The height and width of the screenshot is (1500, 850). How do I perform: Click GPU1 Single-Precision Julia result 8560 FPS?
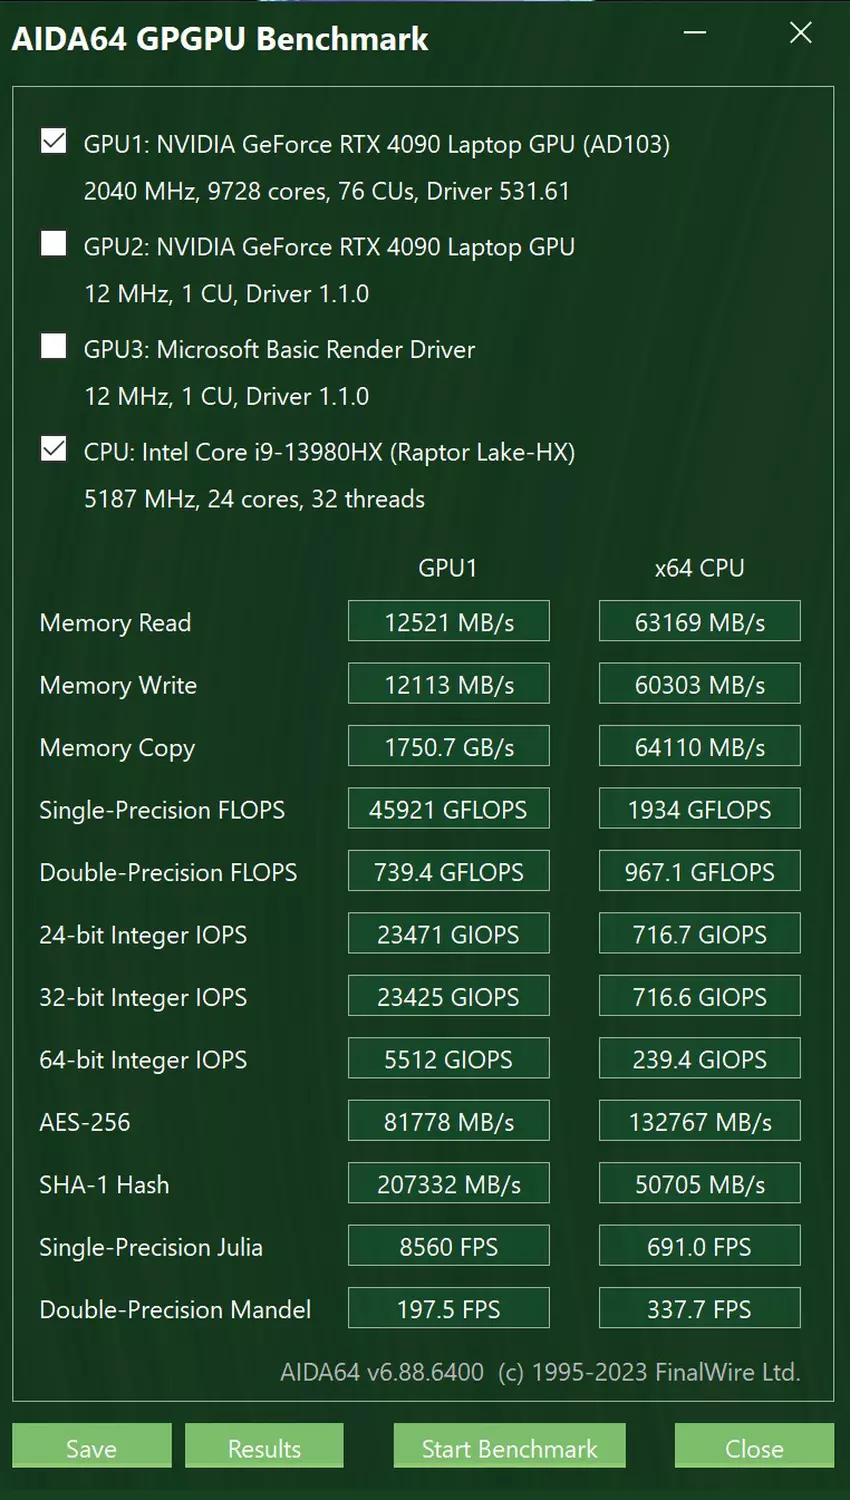pos(449,1247)
